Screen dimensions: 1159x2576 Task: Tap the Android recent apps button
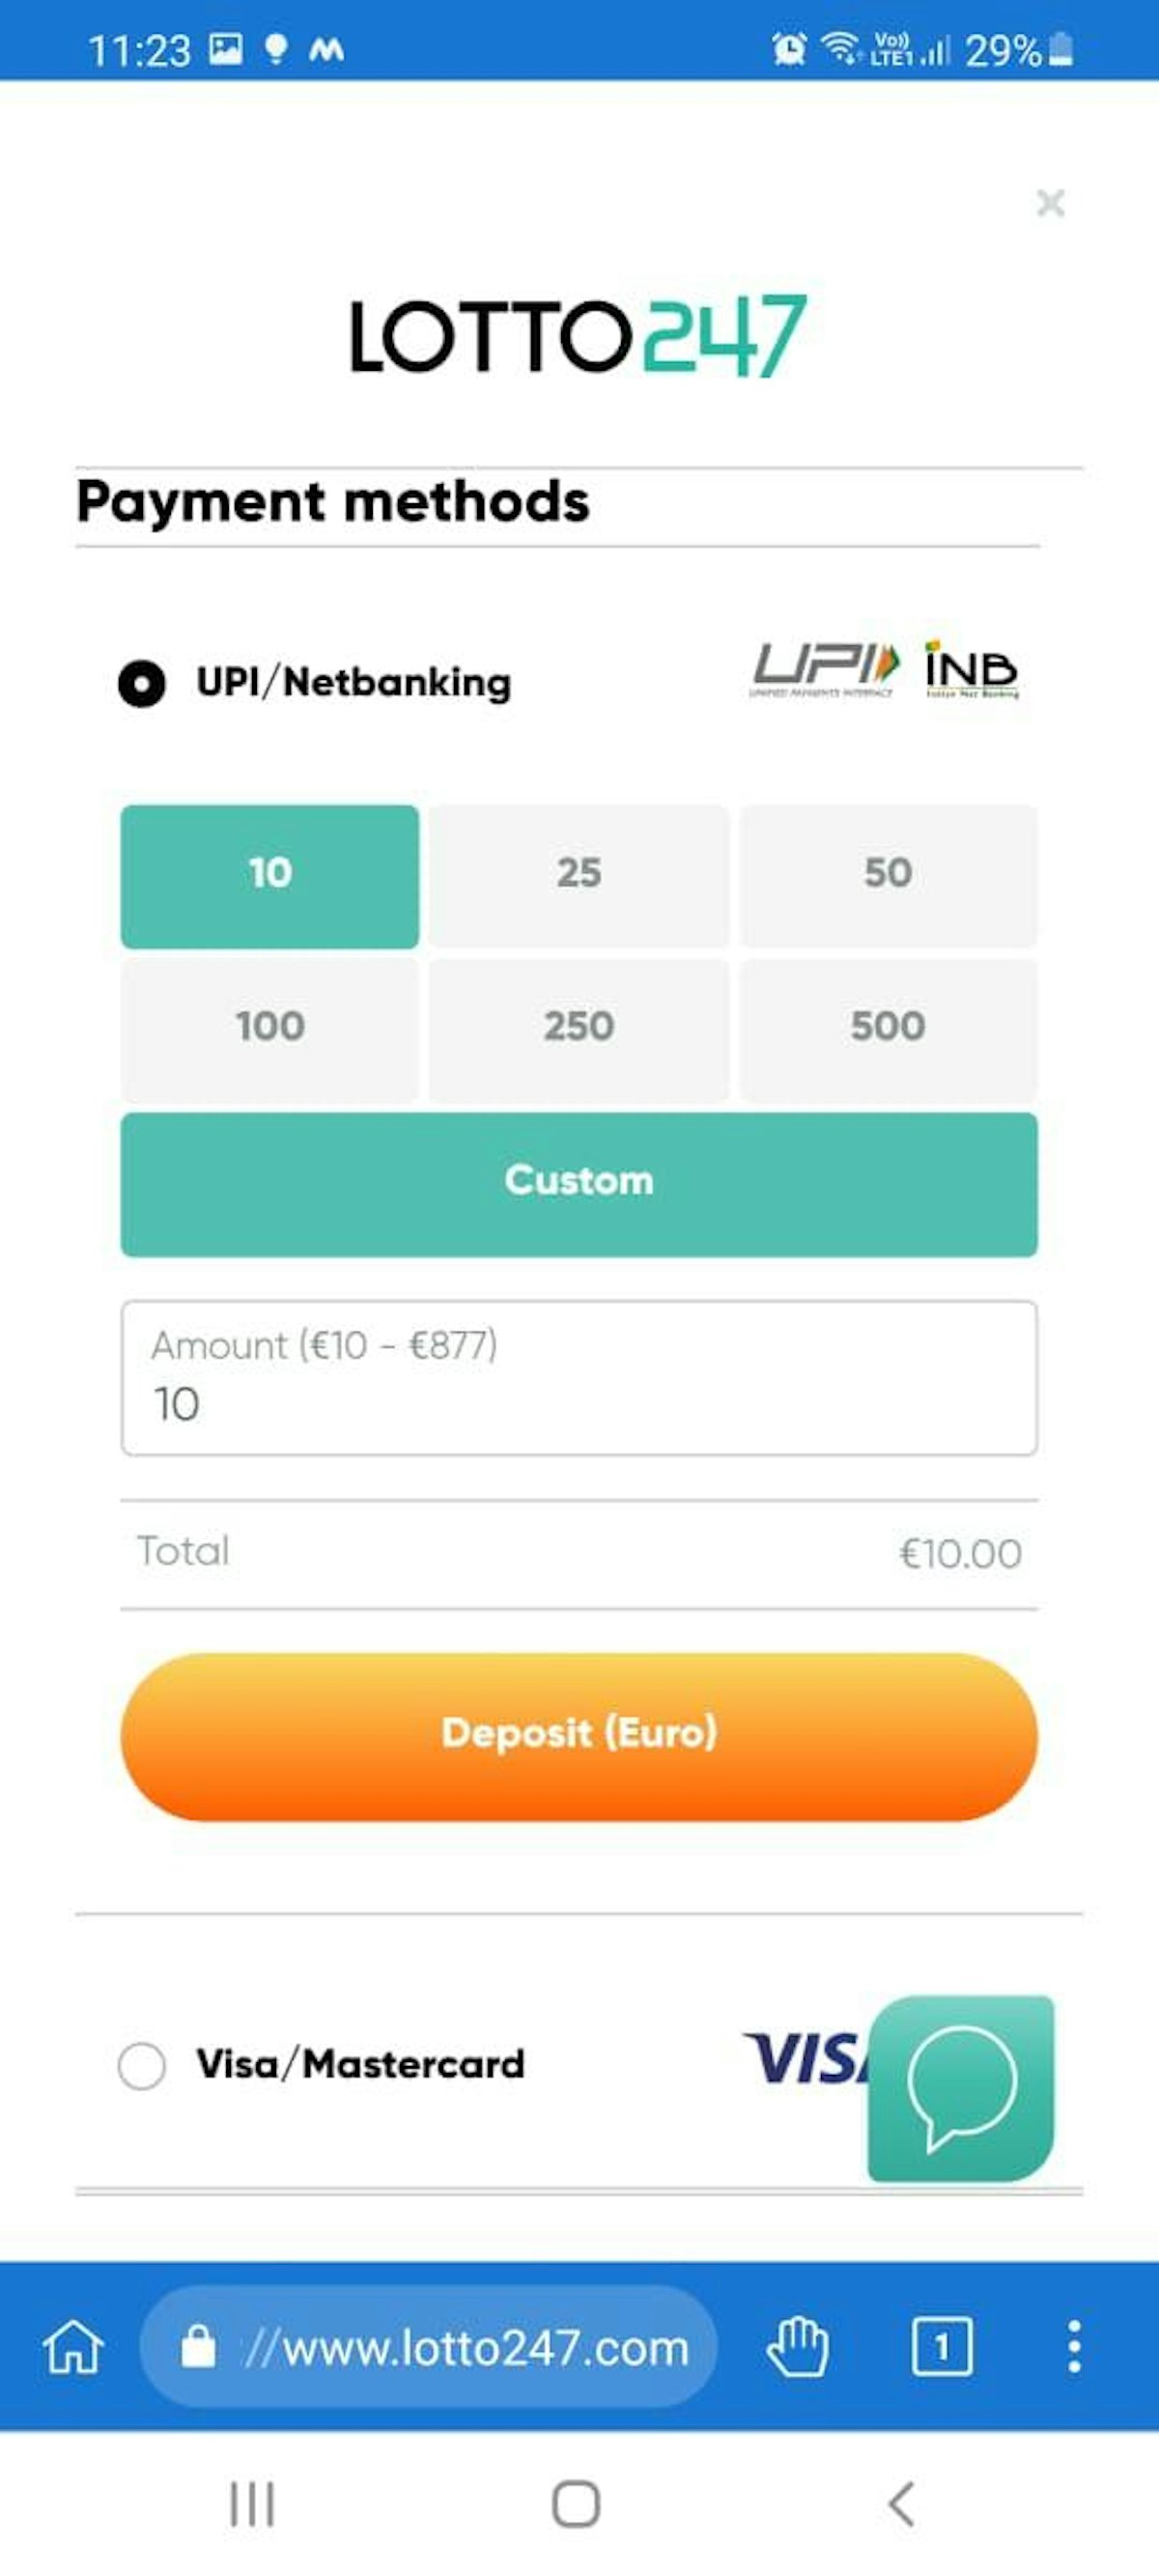coord(252,2504)
